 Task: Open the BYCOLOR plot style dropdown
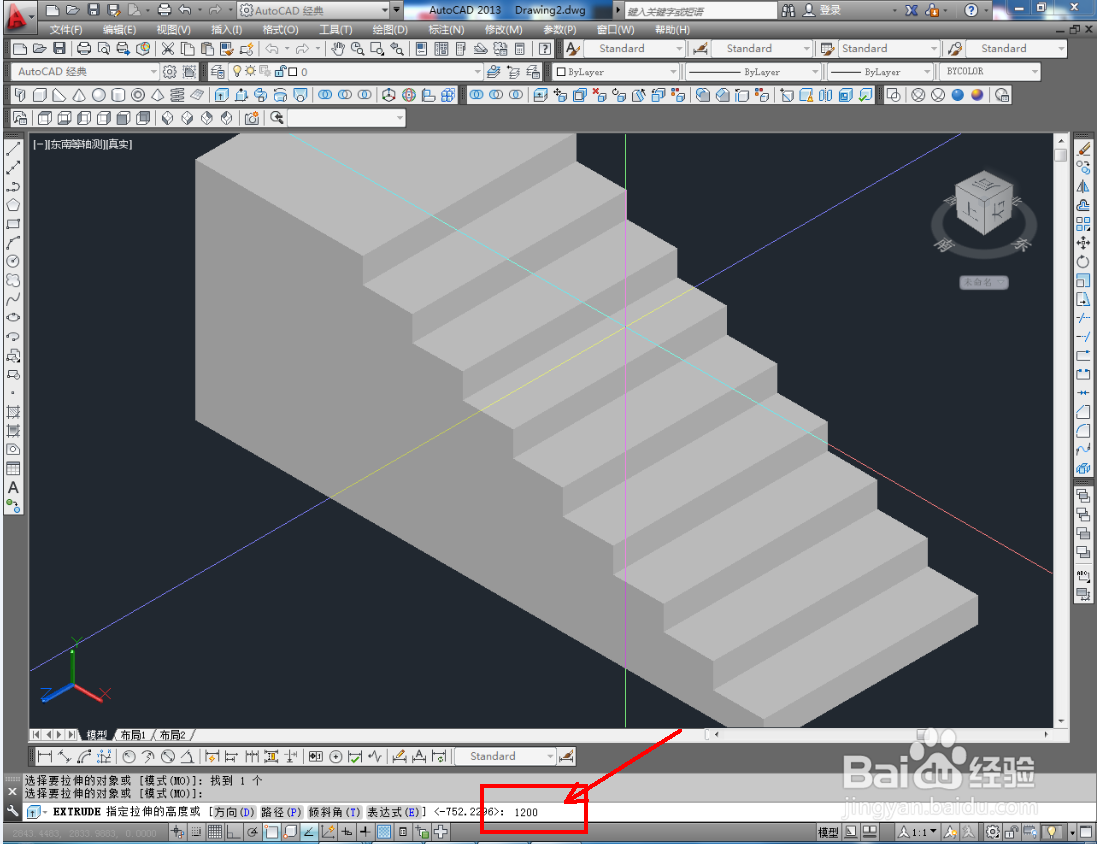point(1034,71)
